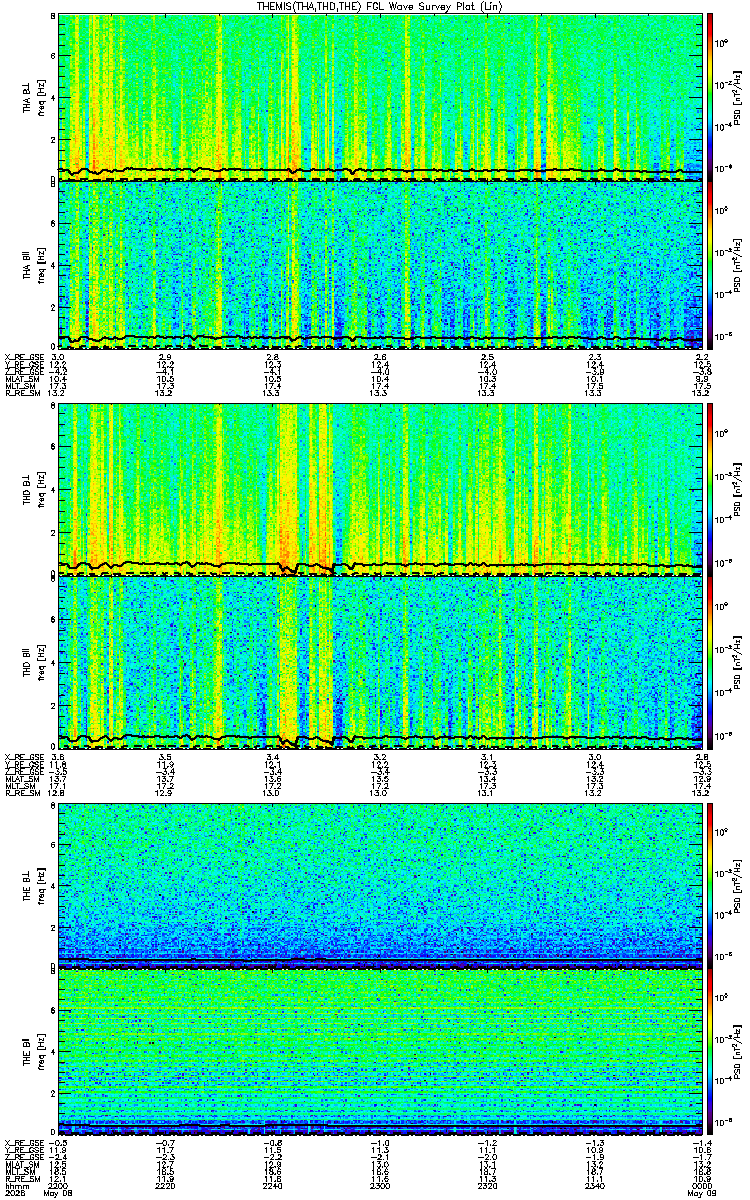Click the THE B perpendicular spectrogram panel

[x=380, y=884]
